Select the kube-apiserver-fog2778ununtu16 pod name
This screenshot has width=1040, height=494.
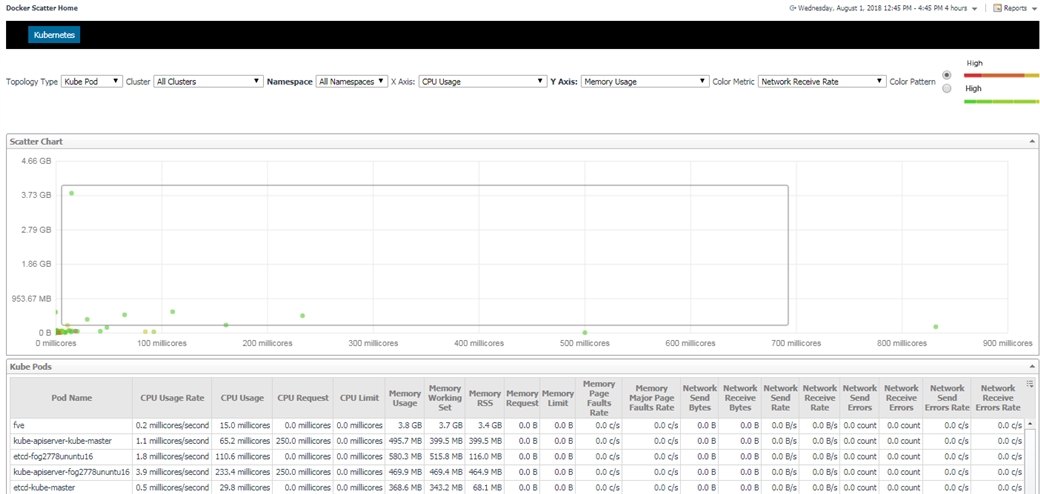click(x=71, y=471)
